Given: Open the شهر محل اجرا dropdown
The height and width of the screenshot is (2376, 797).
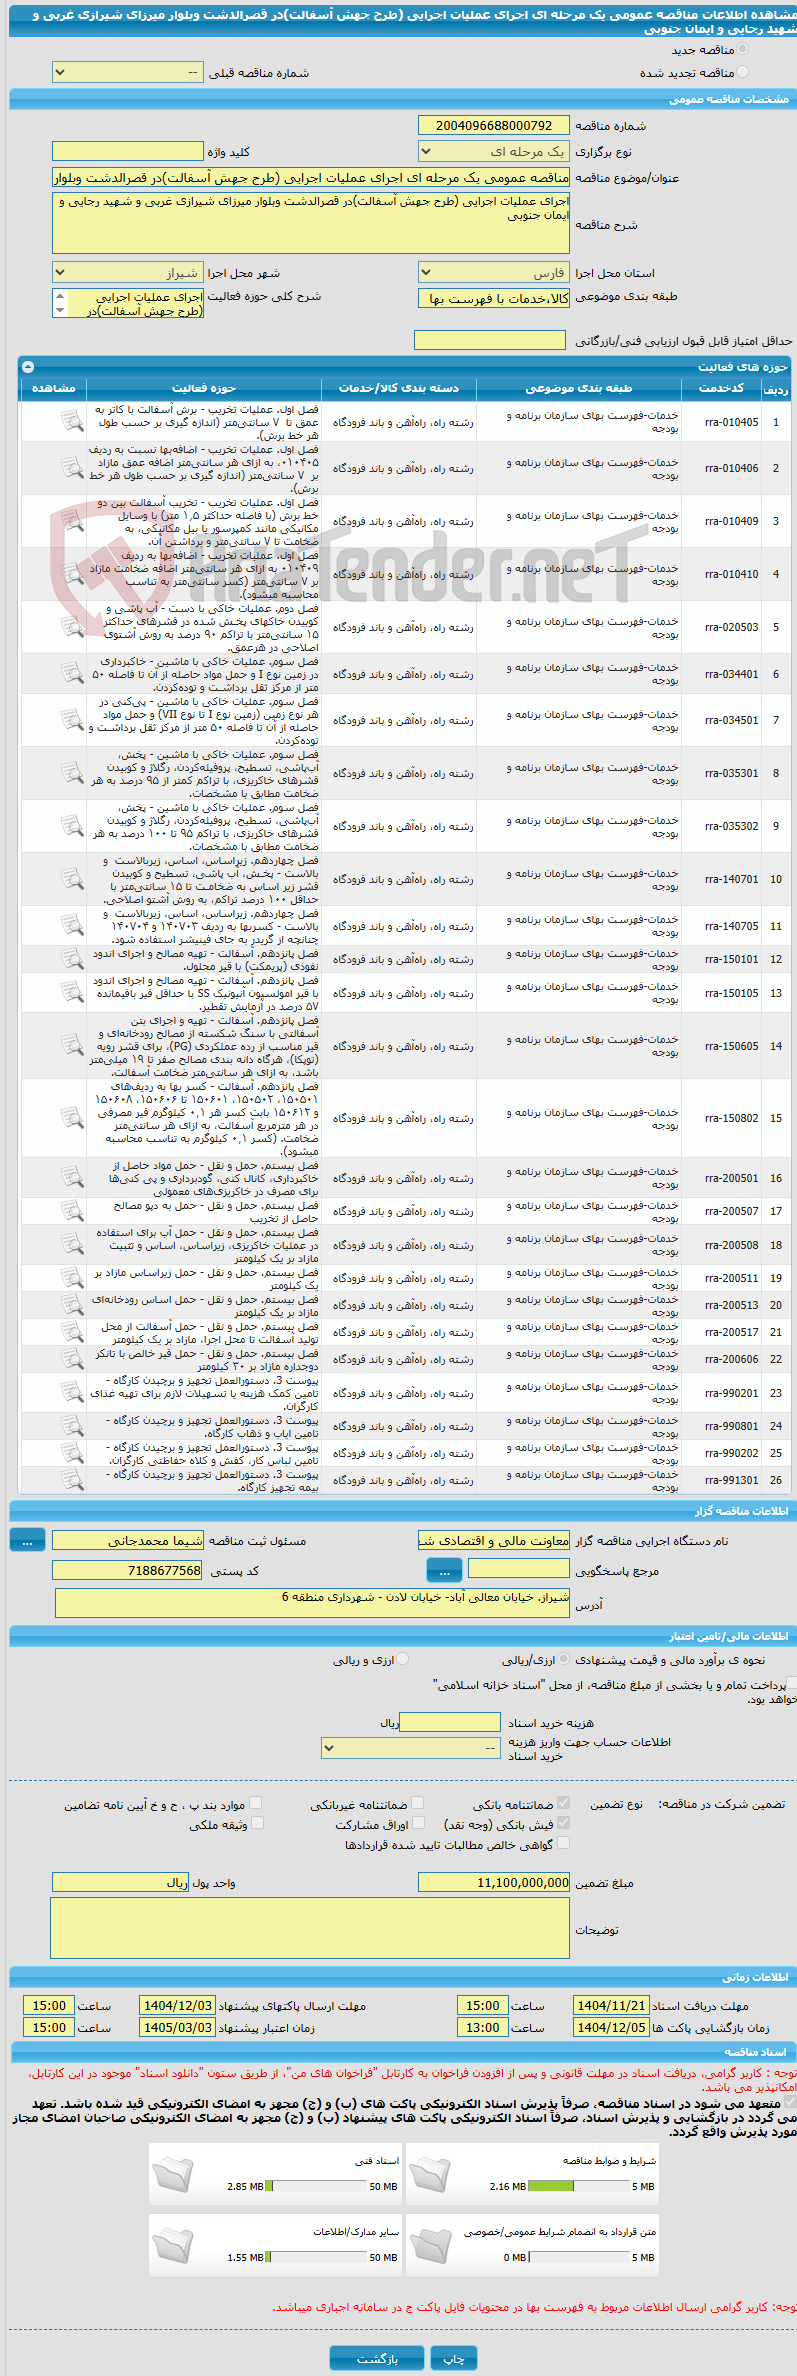Looking at the screenshot, I should point(127,272).
